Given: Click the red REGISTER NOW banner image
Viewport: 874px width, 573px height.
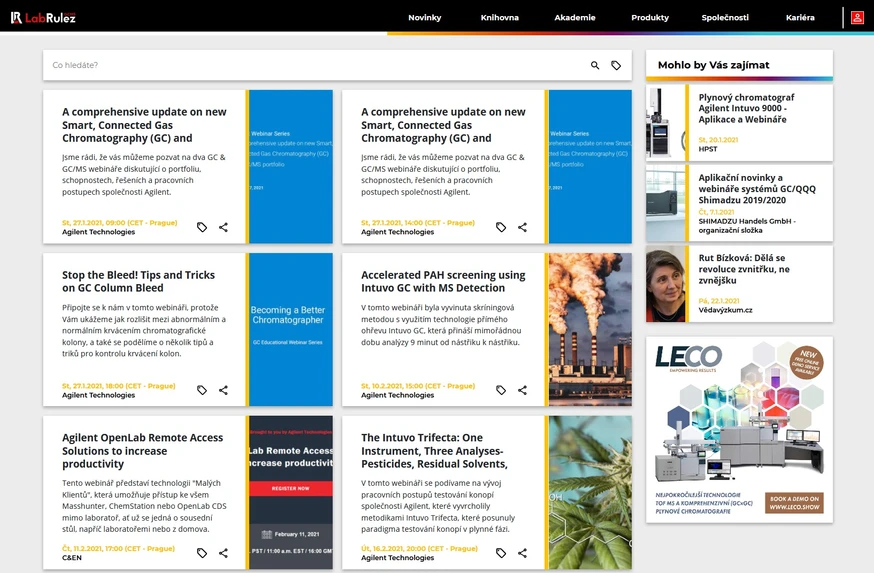Looking at the screenshot, I should pyautogui.click(x=291, y=488).
